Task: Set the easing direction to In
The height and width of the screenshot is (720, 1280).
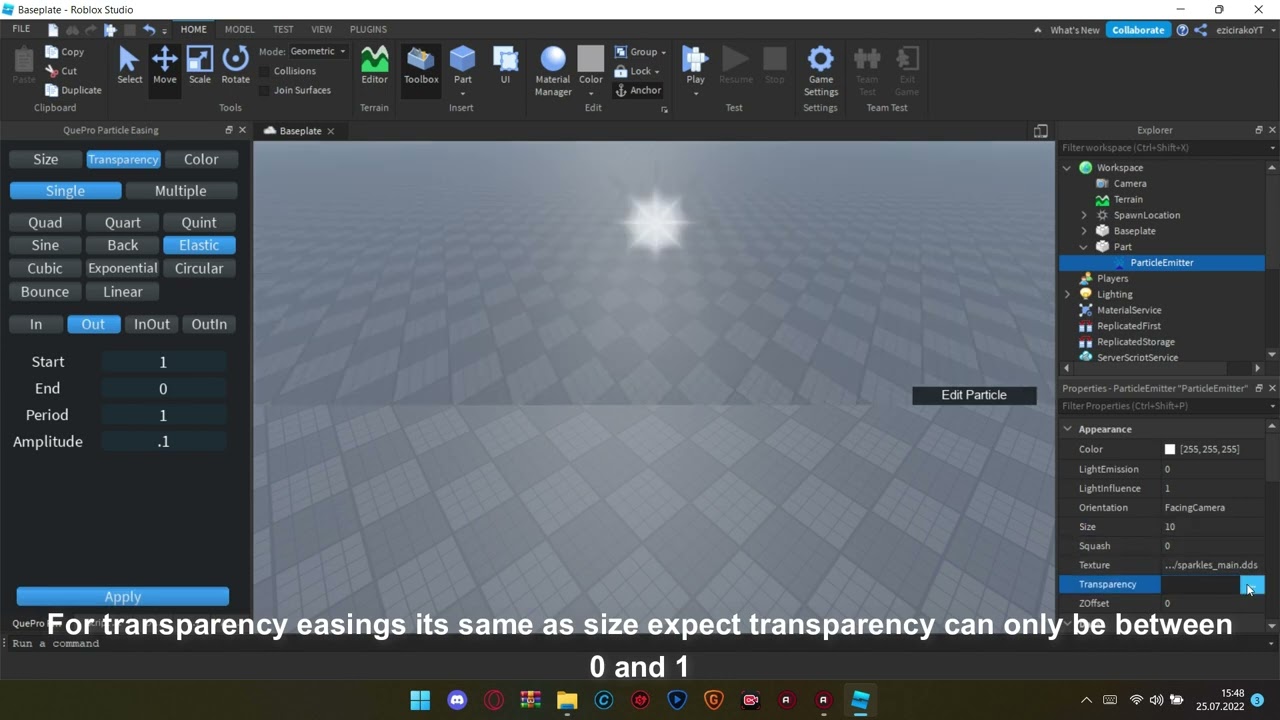Action: point(36,324)
